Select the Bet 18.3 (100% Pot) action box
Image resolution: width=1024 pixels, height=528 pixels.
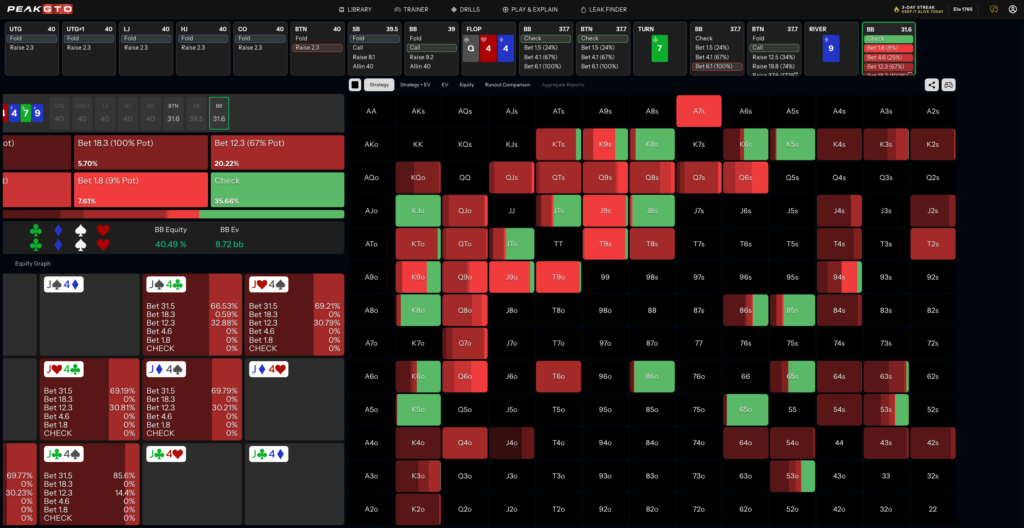coord(140,153)
